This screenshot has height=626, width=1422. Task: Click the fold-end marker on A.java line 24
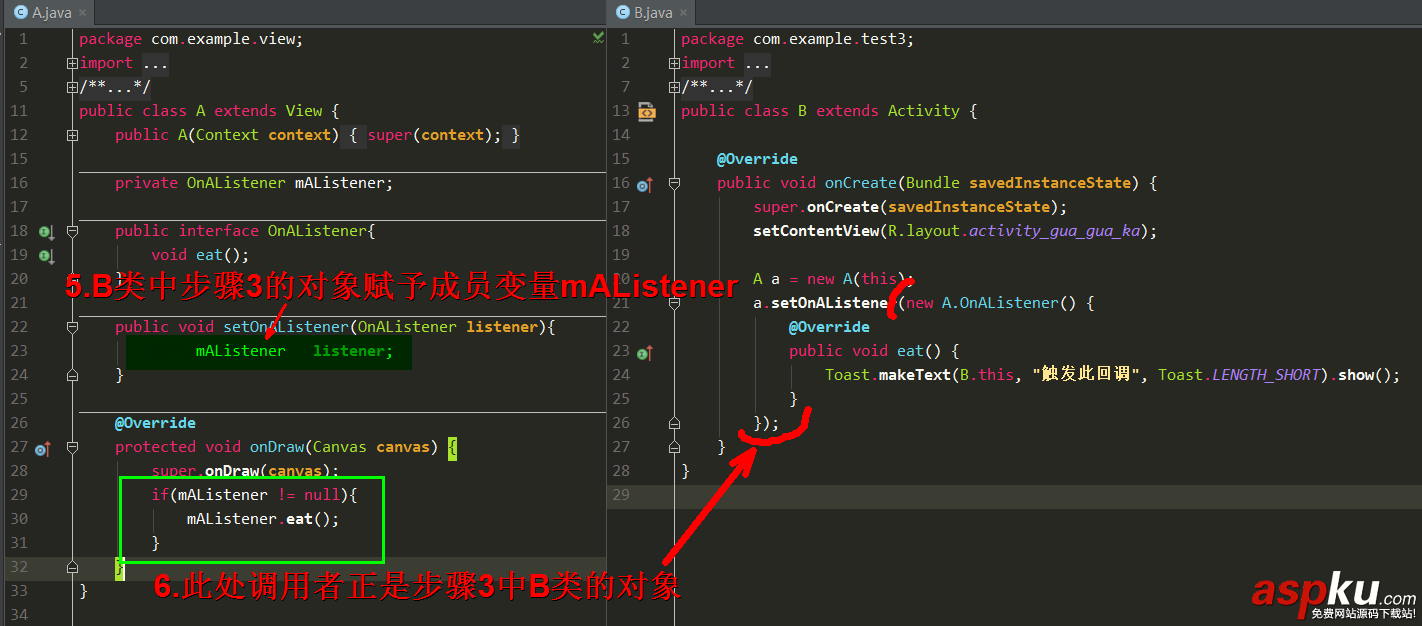coord(72,375)
